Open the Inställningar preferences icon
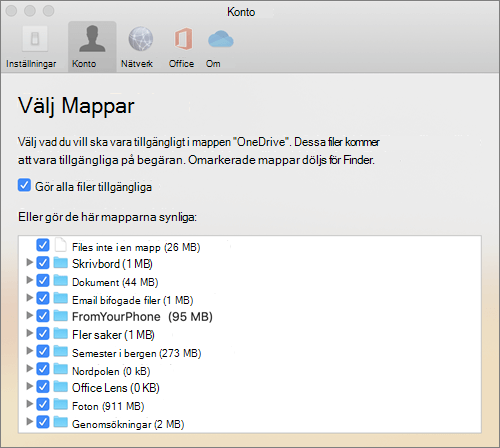 tap(35, 39)
